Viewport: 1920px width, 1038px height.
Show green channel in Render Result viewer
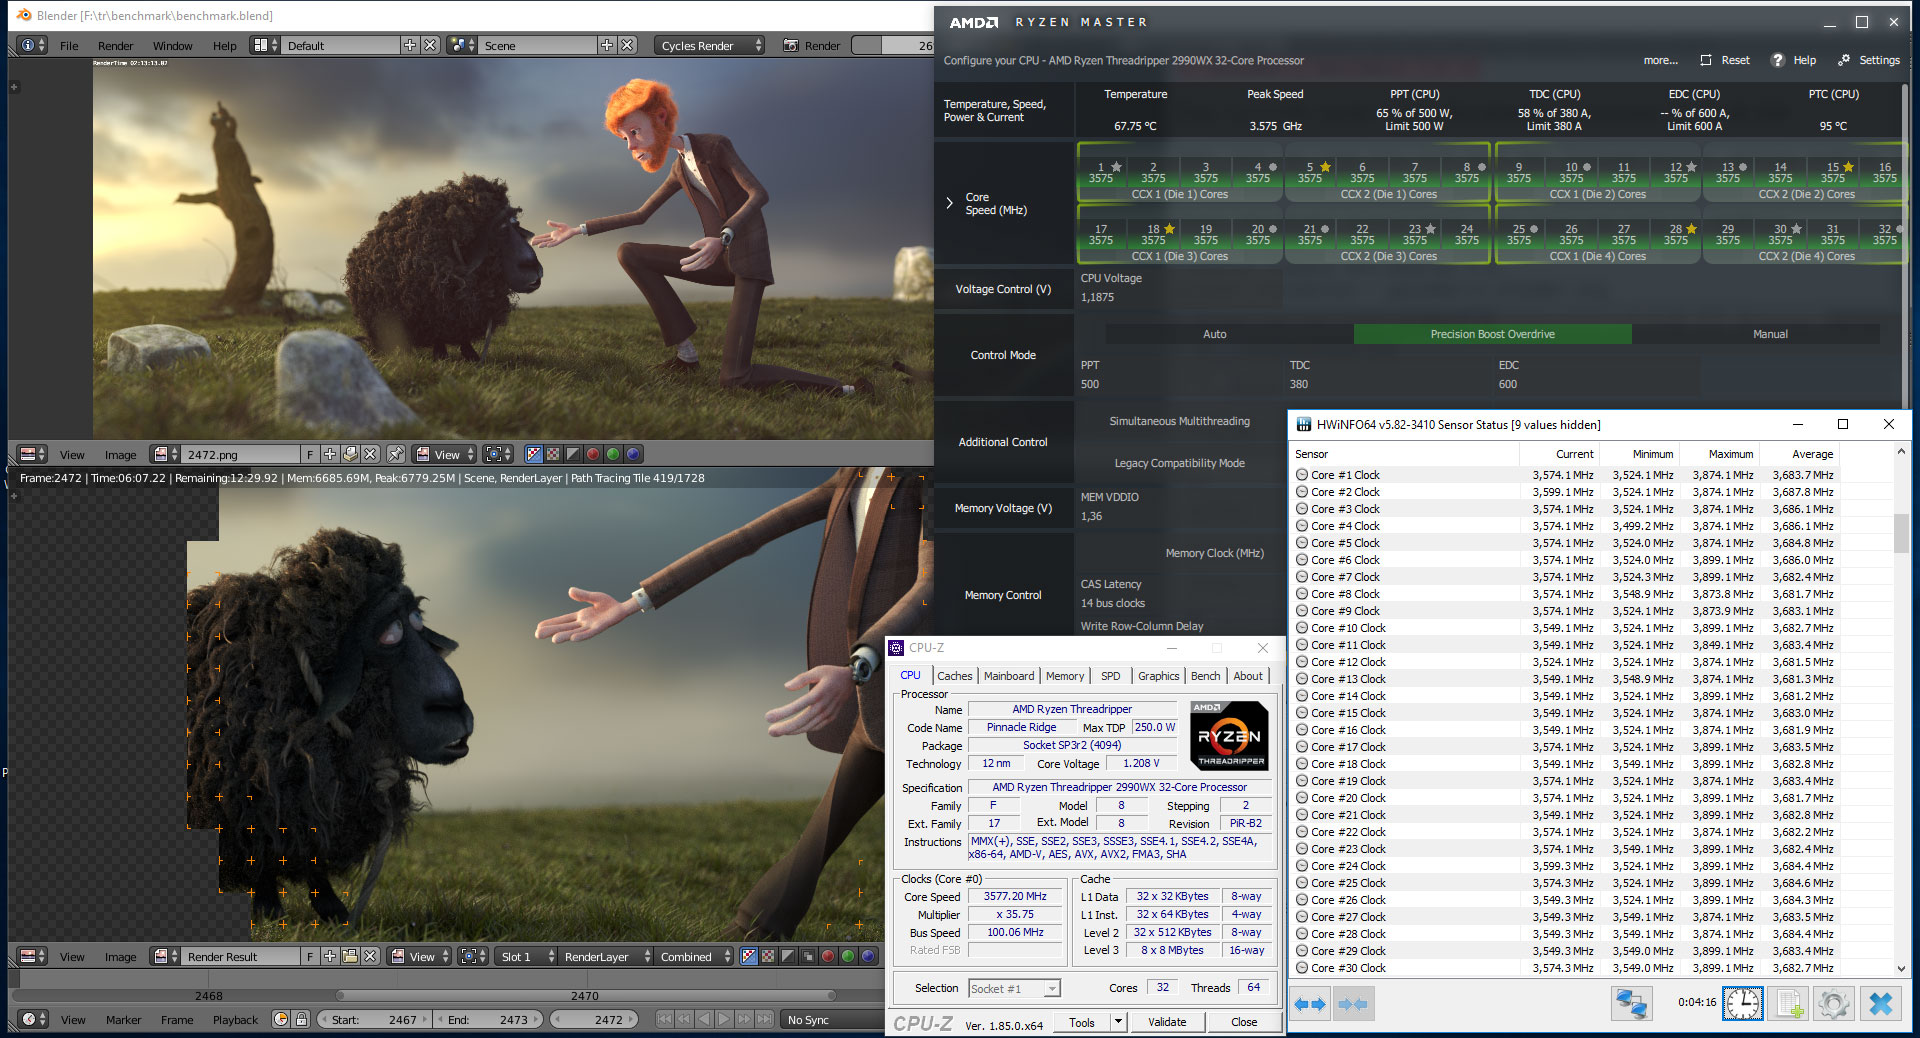848,956
